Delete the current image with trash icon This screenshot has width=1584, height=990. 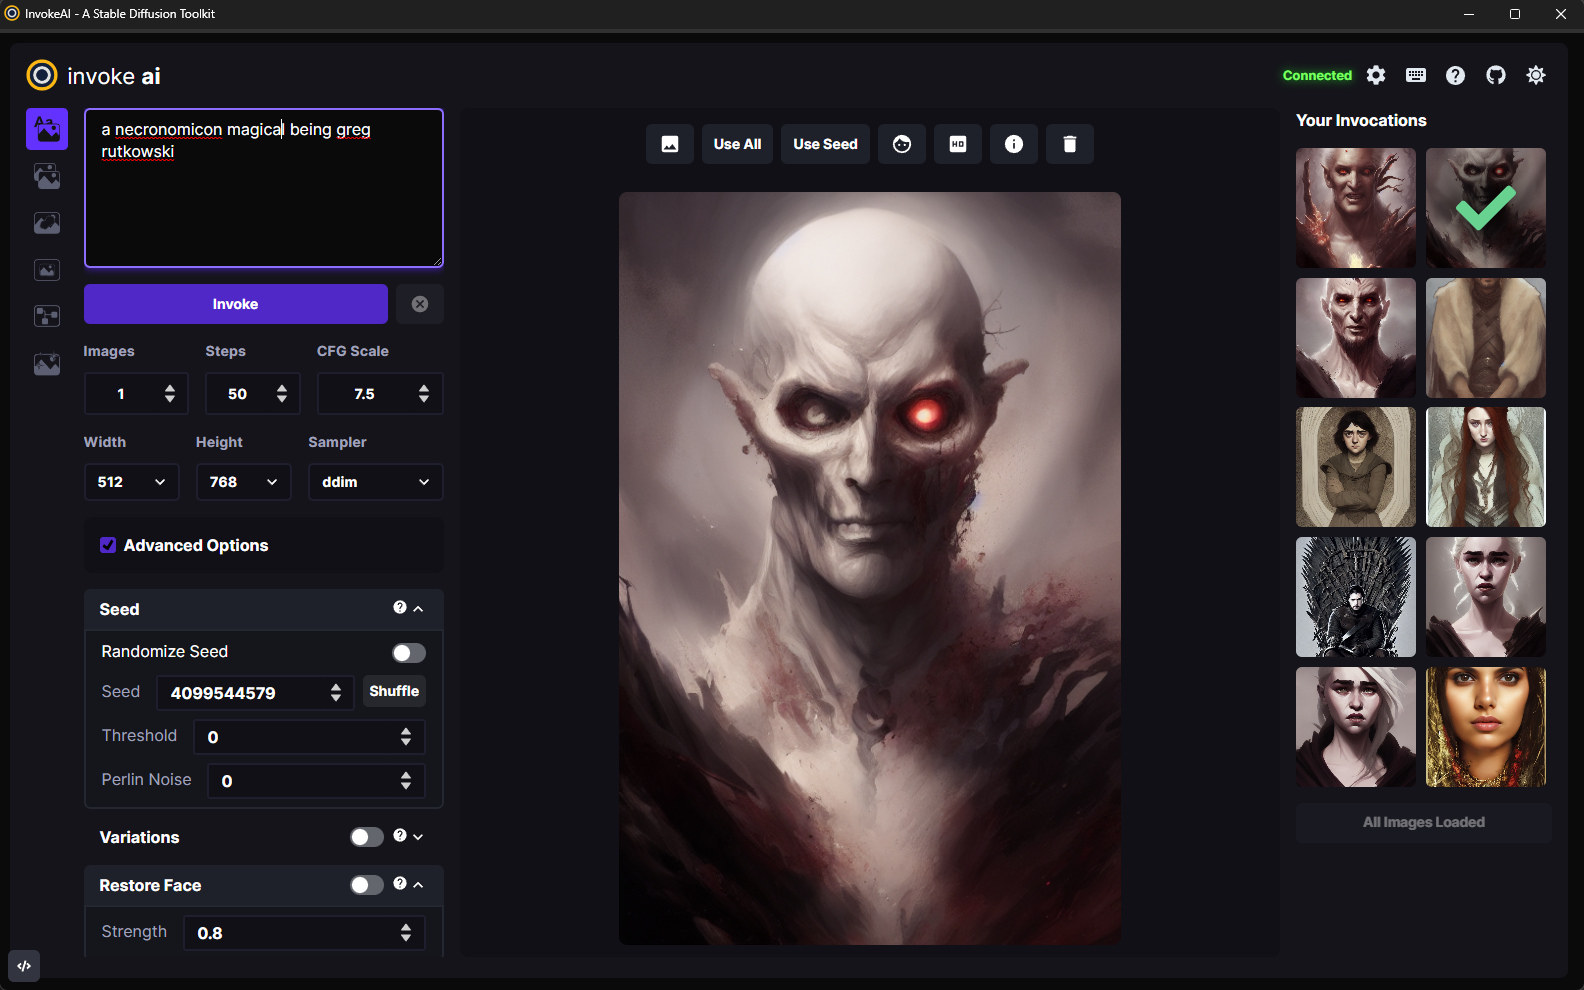coord(1070,144)
